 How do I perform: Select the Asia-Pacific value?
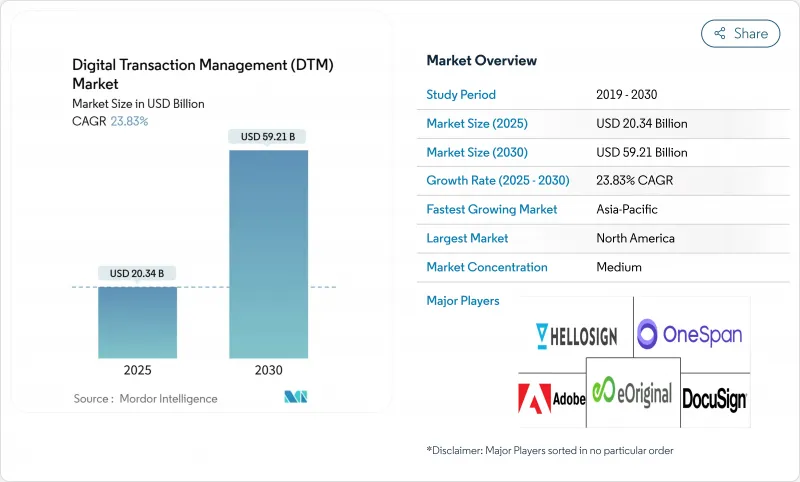click(627, 210)
